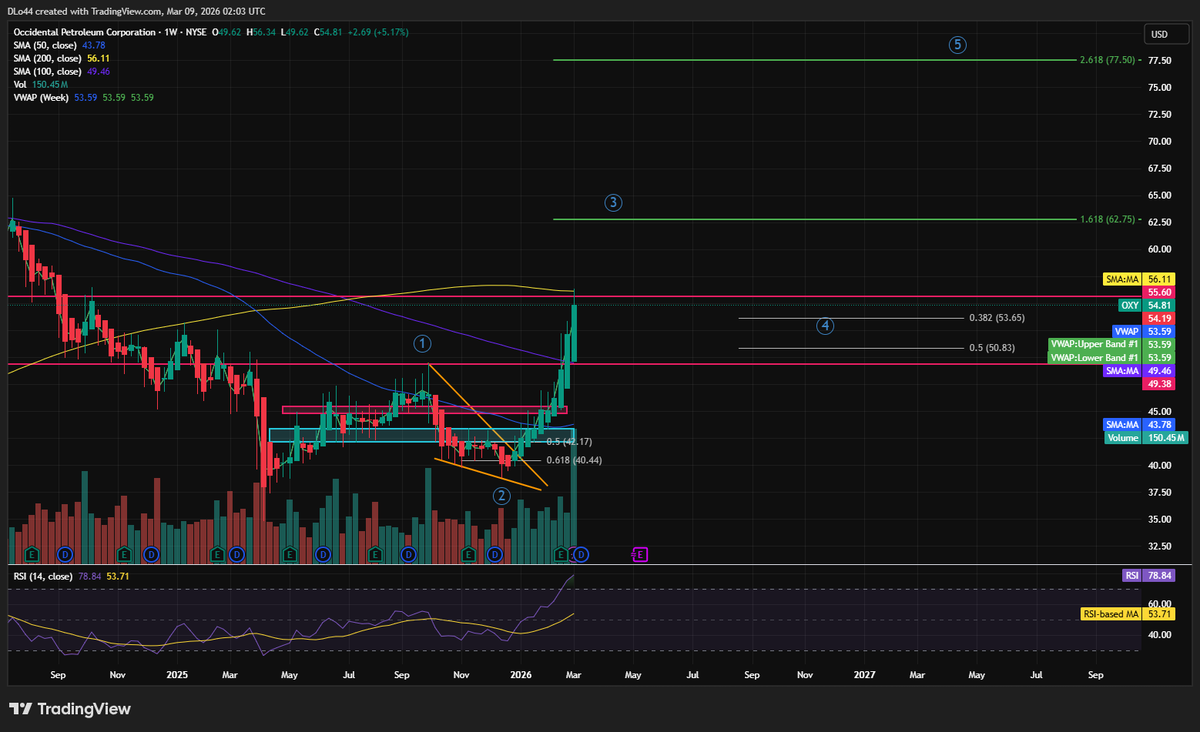Click the 0.5 (42.17) retracement label
1200x732 pixels.
(x=570, y=442)
